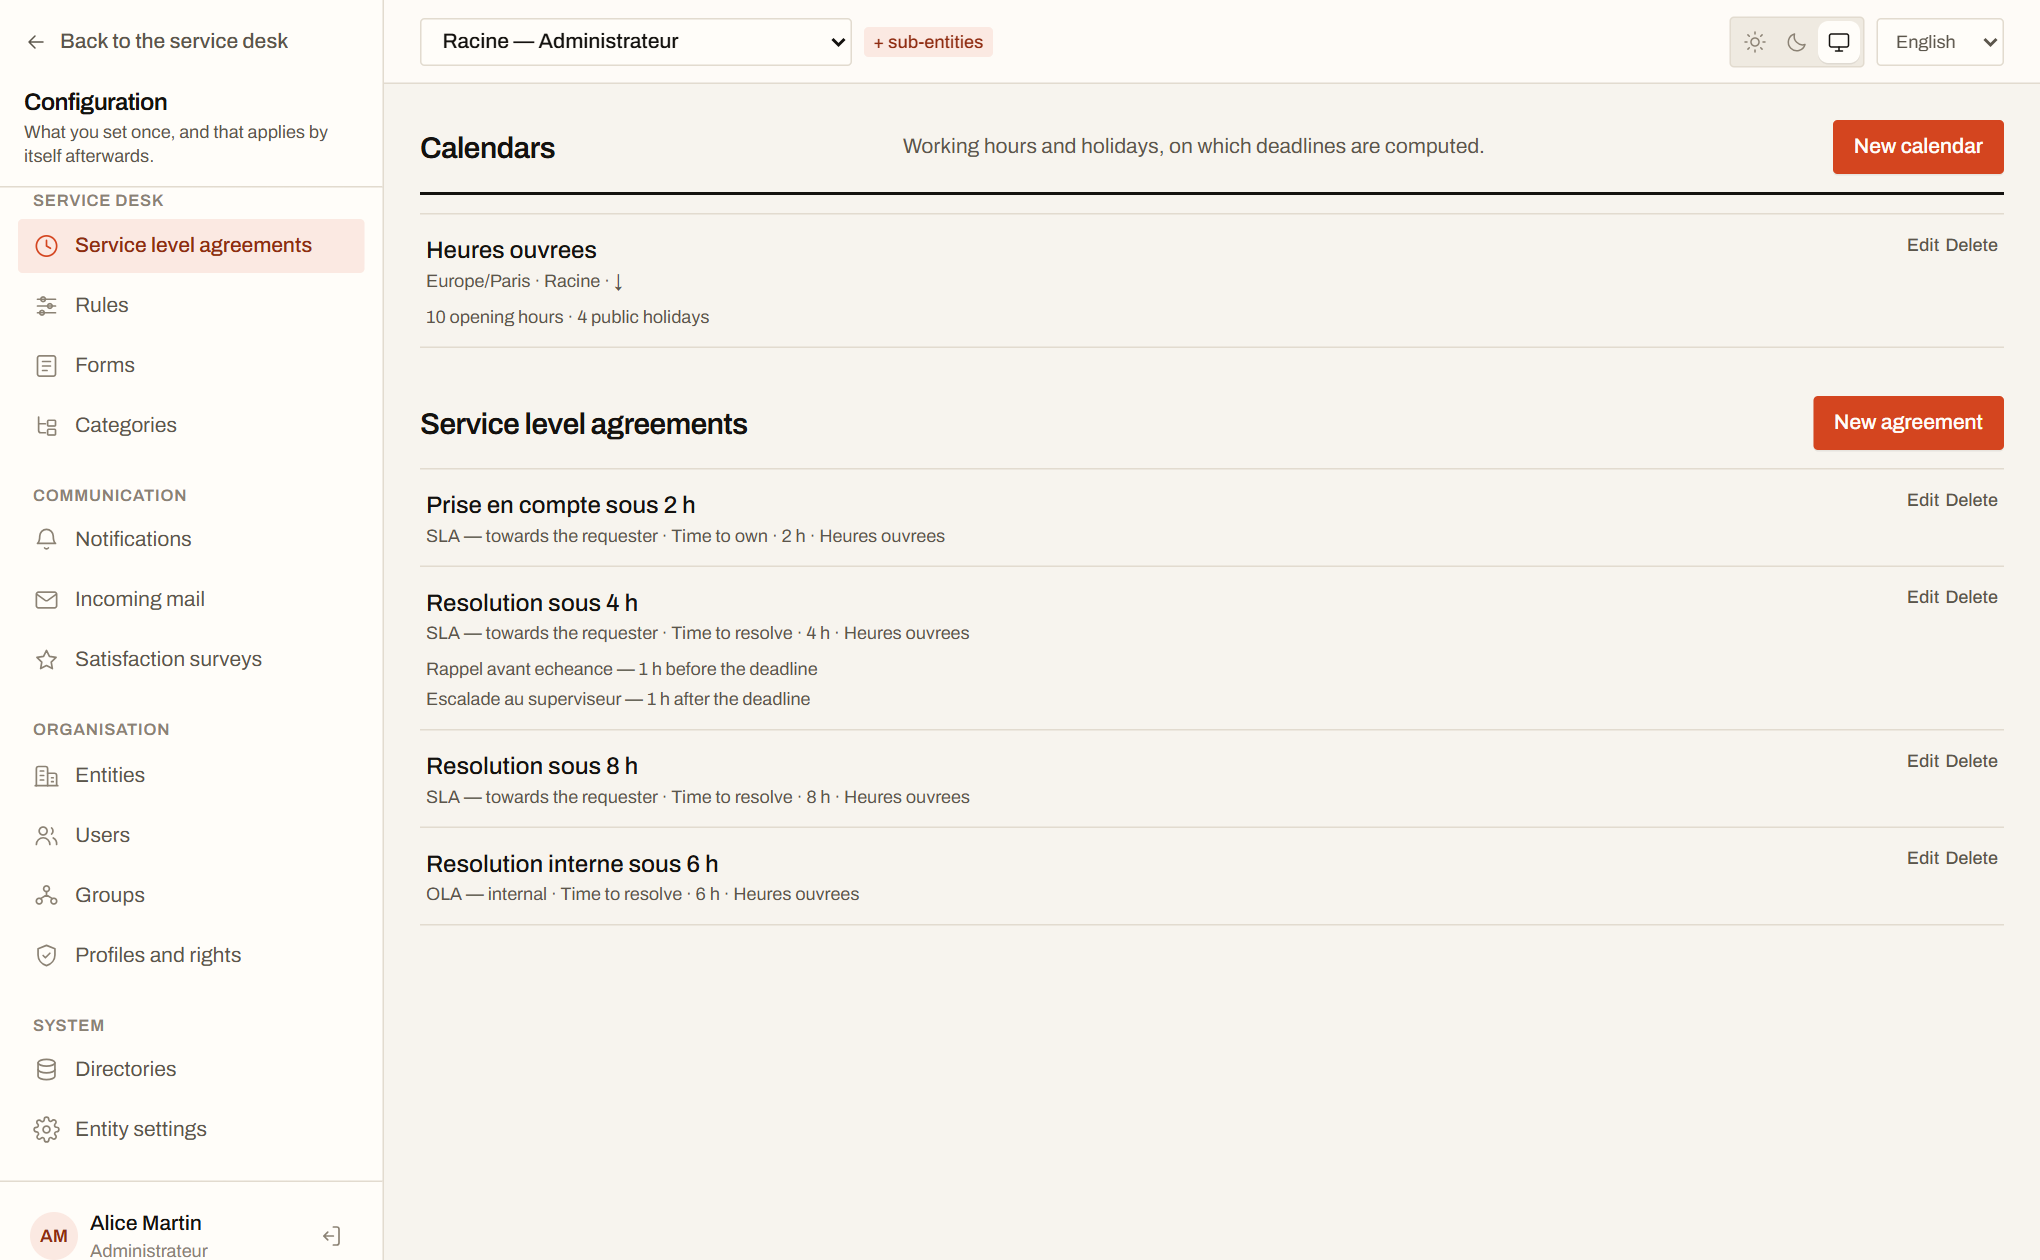Open the Rules menu item
This screenshot has width=2040, height=1260.
click(x=191, y=306)
